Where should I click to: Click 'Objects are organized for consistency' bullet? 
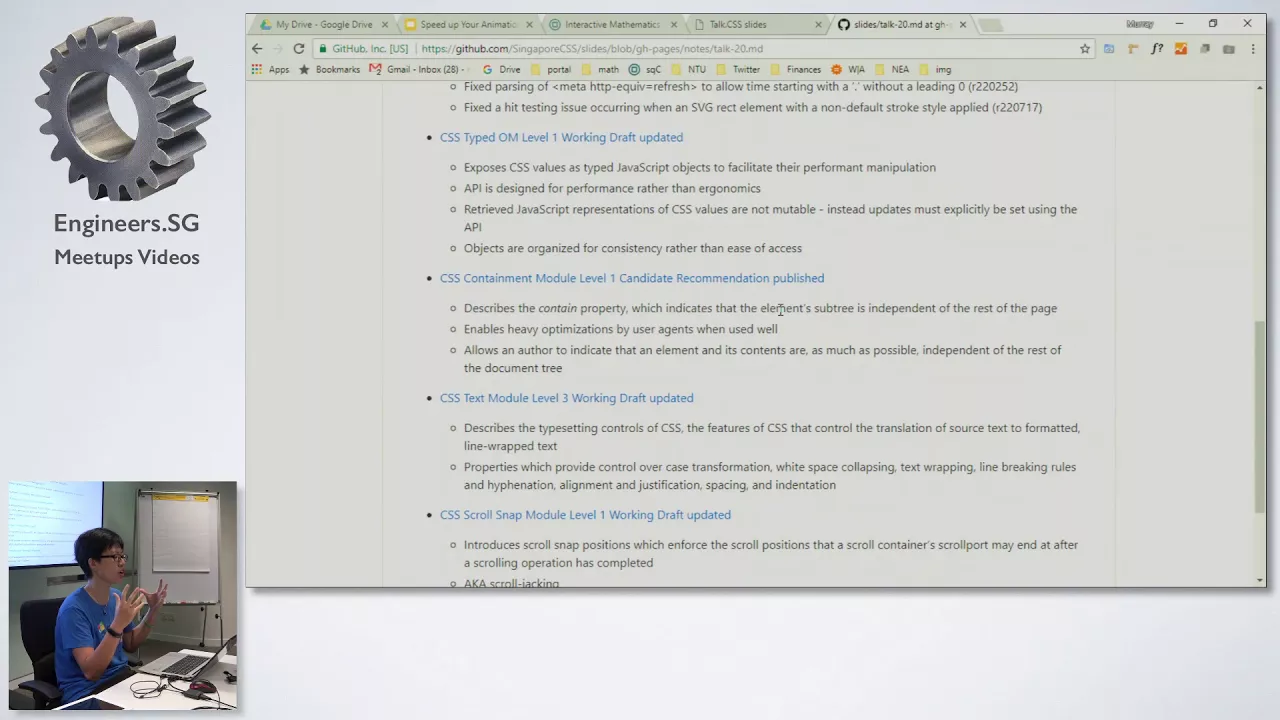click(633, 248)
